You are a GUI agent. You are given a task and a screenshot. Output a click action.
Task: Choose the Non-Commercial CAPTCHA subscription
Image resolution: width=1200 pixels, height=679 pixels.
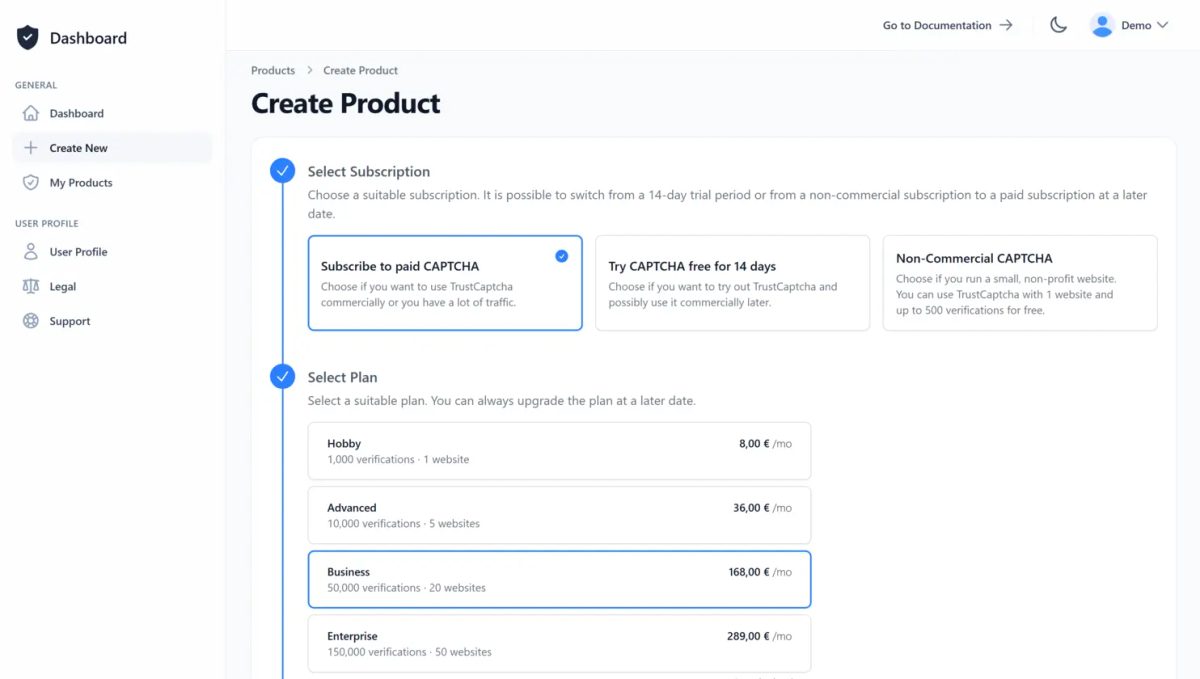coord(1019,283)
